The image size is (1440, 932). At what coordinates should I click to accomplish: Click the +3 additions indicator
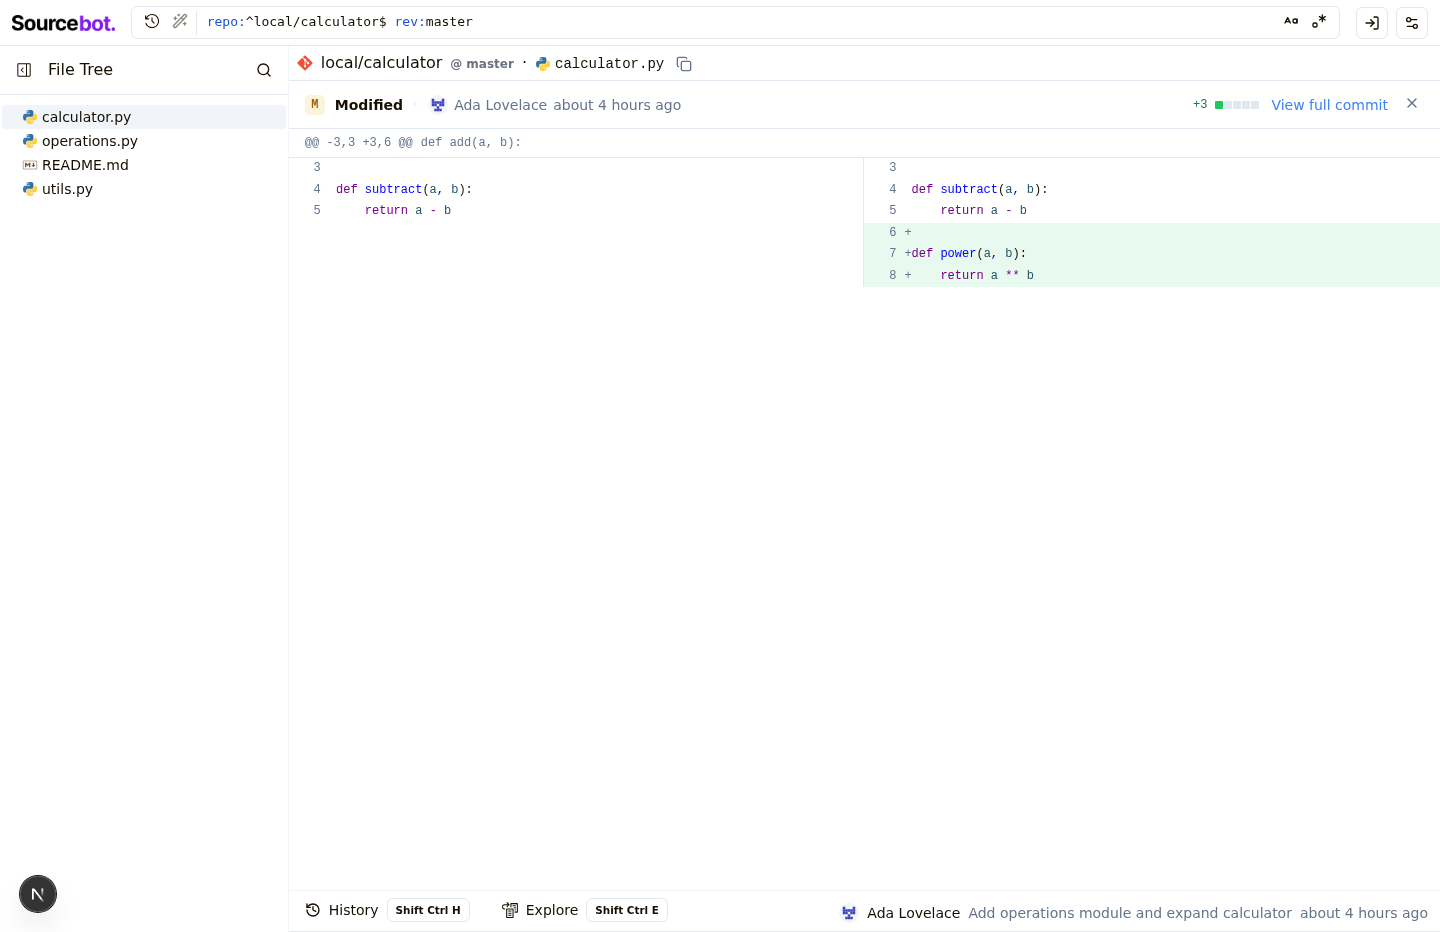click(1200, 105)
